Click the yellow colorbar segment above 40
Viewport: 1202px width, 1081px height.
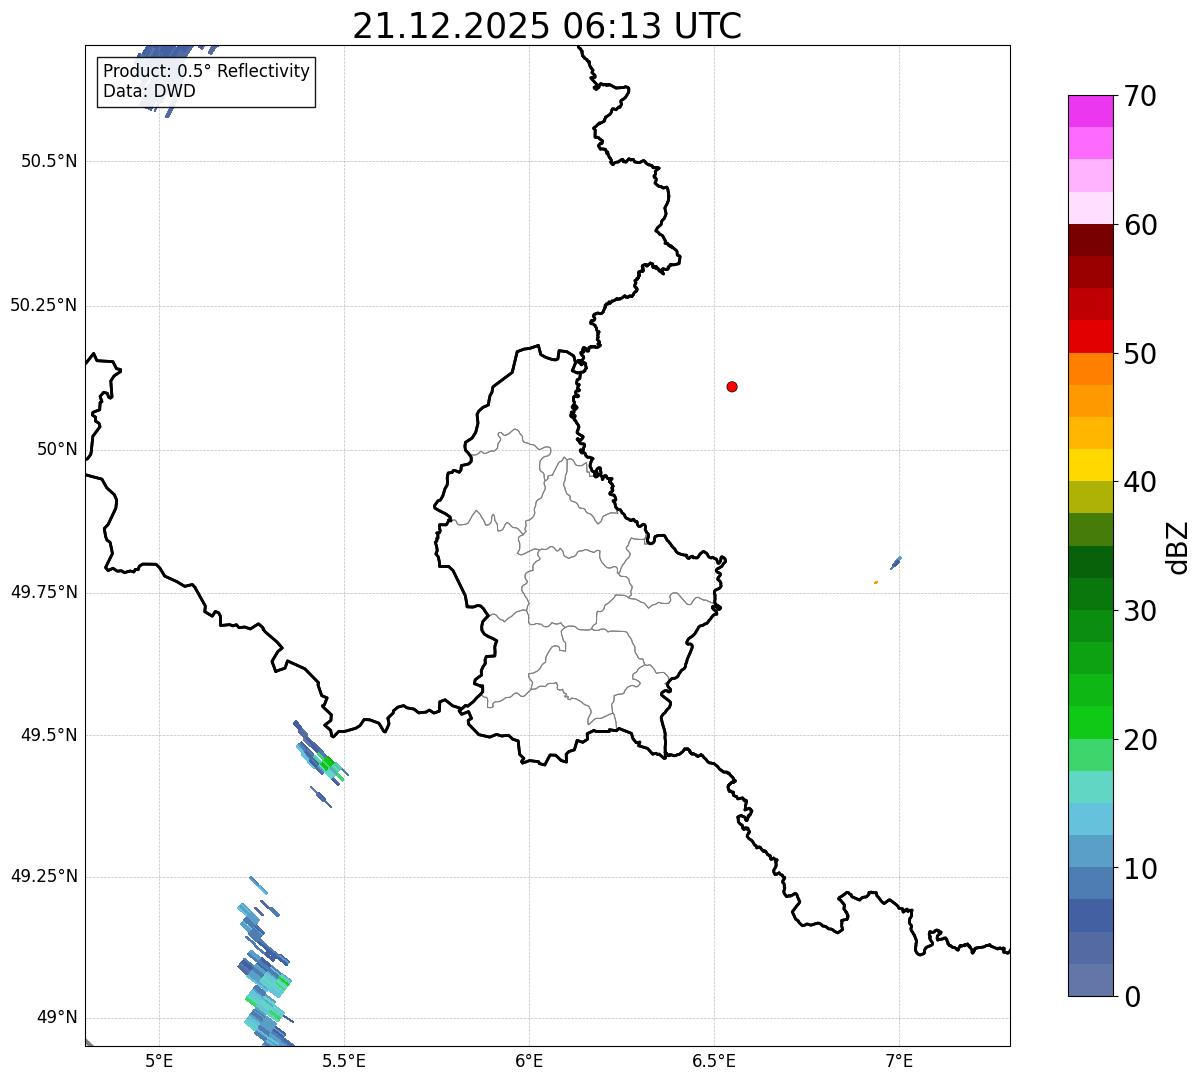coord(1090,466)
